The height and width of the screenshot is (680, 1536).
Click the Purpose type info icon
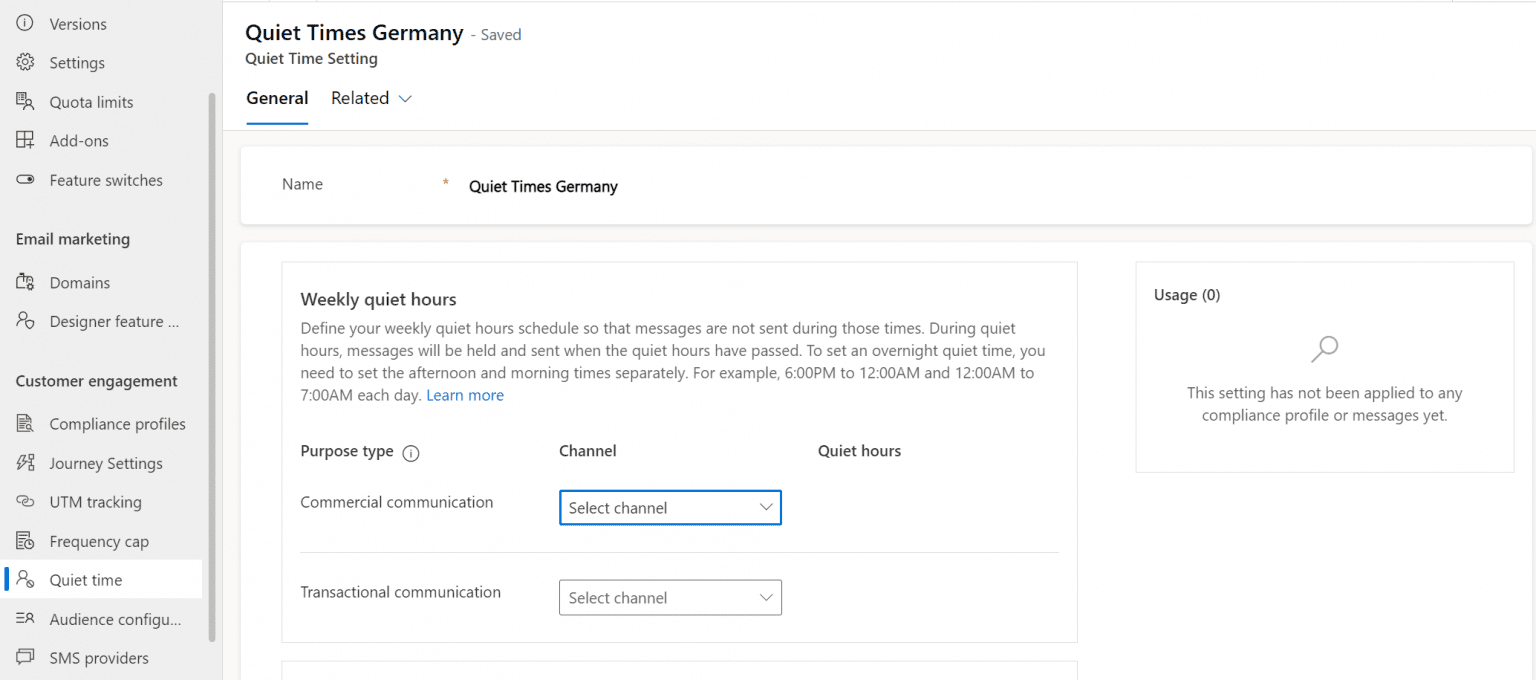(410, 453)
